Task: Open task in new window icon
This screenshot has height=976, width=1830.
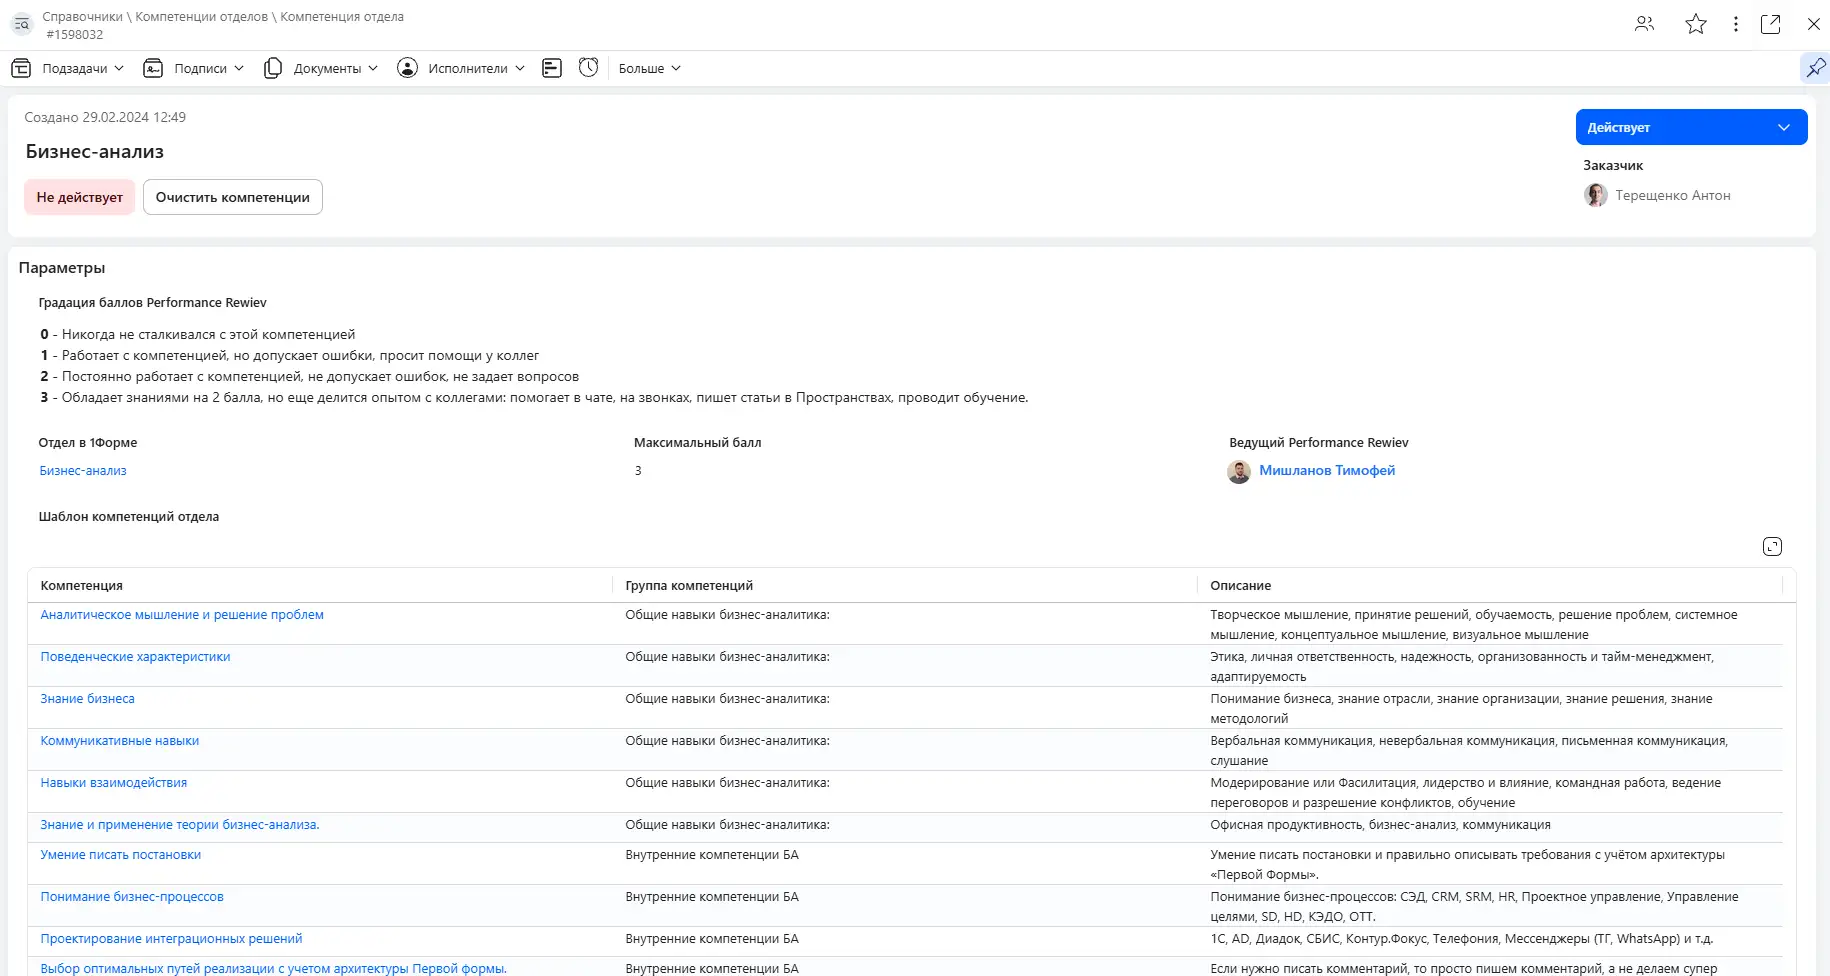Action: pos(1770,24)
